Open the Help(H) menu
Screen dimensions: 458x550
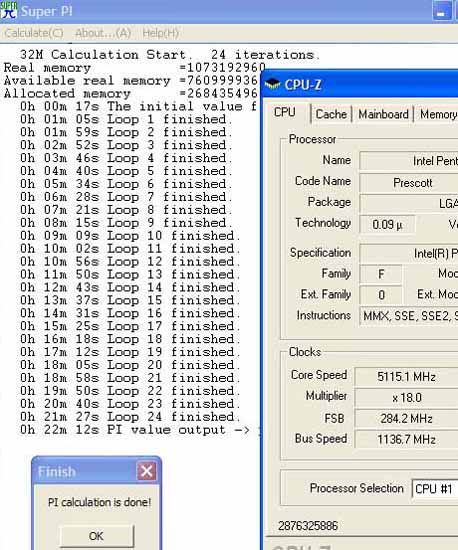[161, 33]
